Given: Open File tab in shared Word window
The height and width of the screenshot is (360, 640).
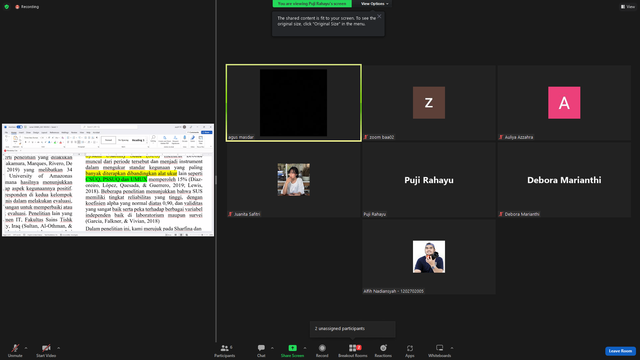Looking at the screenshot, I should [x=6, y=132].
